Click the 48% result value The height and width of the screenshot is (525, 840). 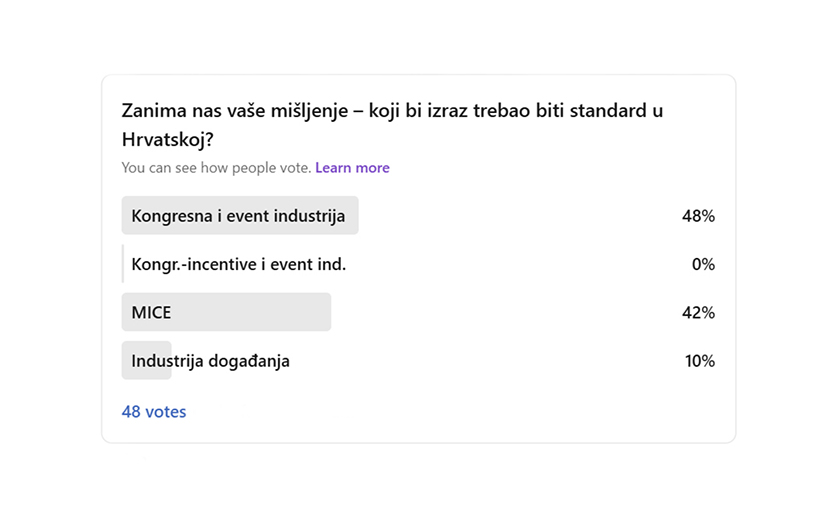point(698,216)
